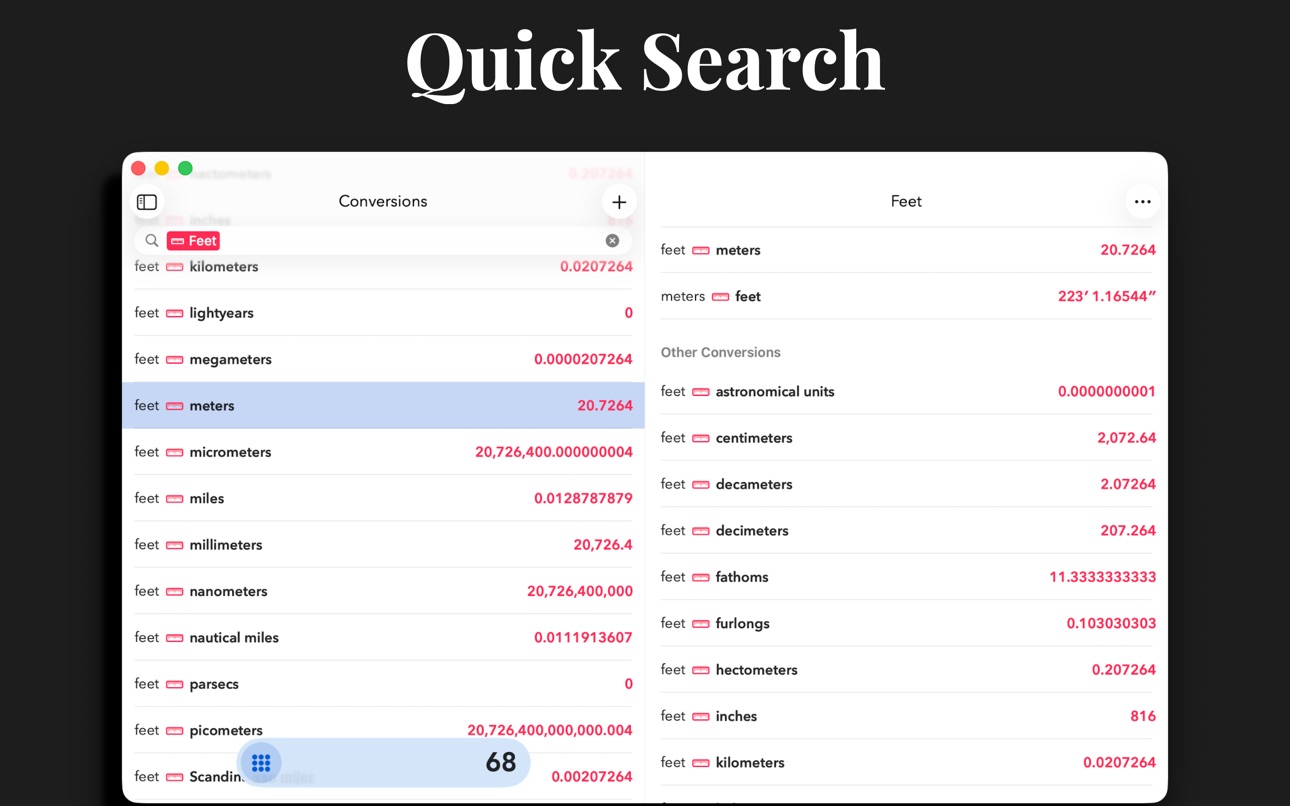Click the 816 inches value
Screen dimensions: 1290x806
[x=1143, y=716]
